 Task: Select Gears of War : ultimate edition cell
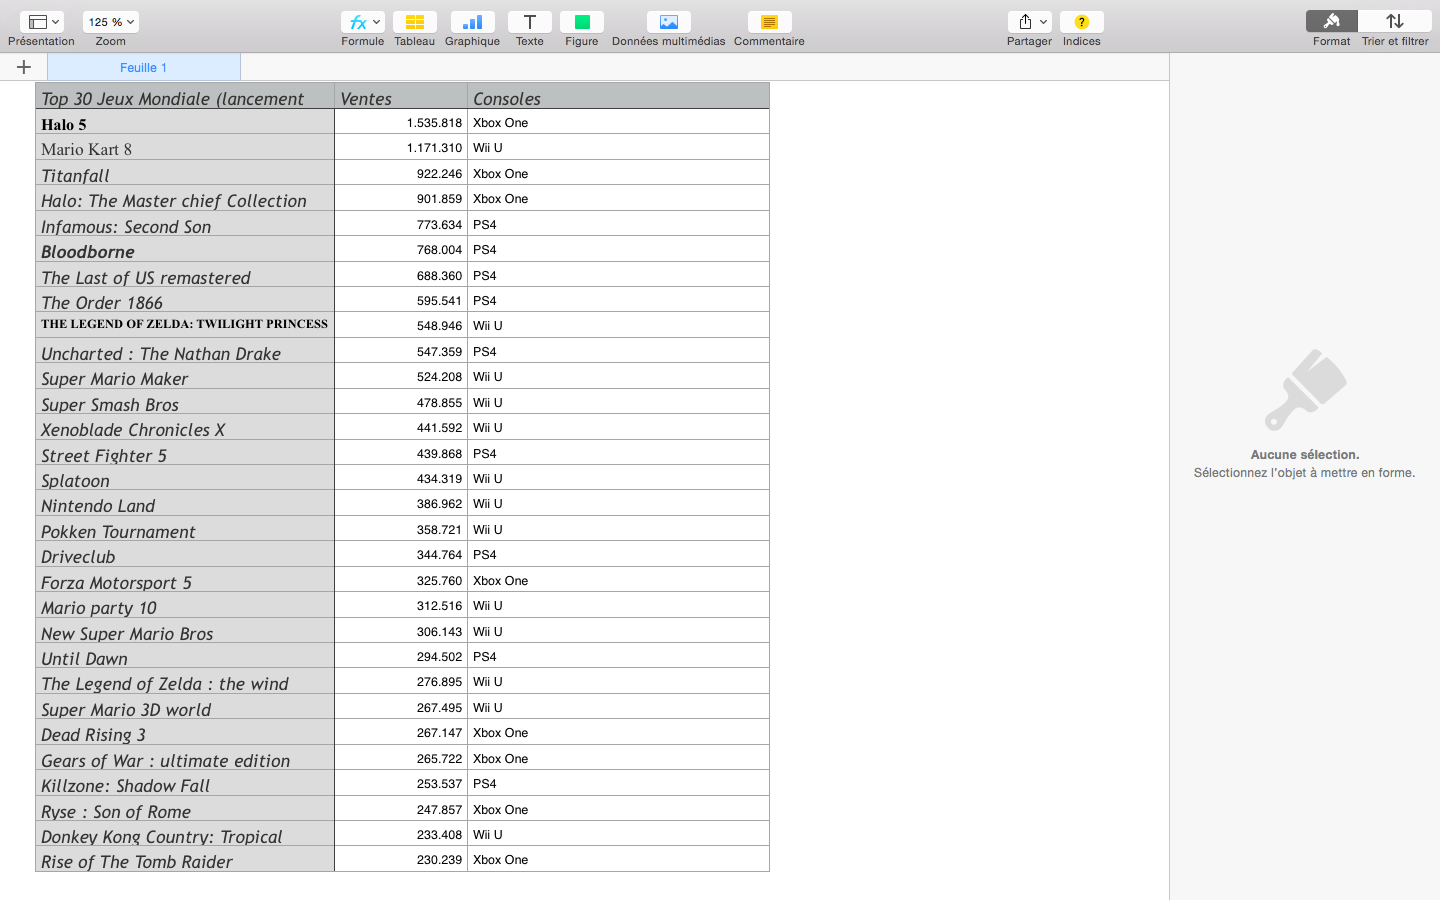click(x=185, y=758)
